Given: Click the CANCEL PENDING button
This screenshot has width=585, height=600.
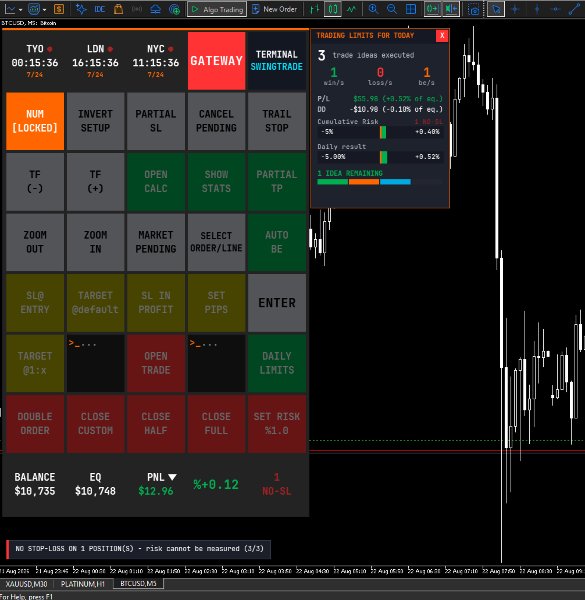Looking at the screenshot, I should 217,121.
